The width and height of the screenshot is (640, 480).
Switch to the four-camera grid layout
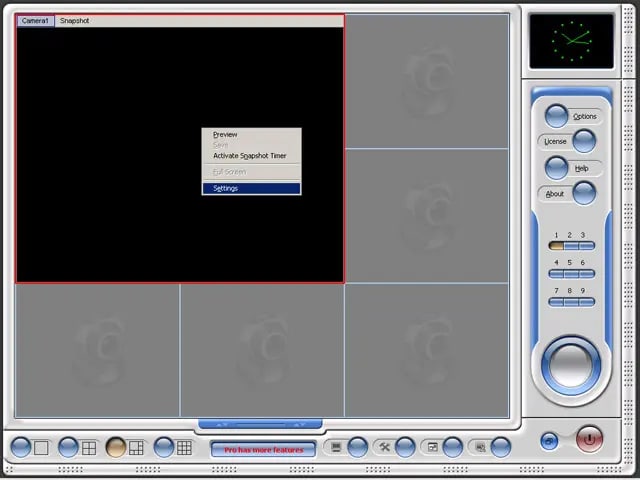point(68,447)
